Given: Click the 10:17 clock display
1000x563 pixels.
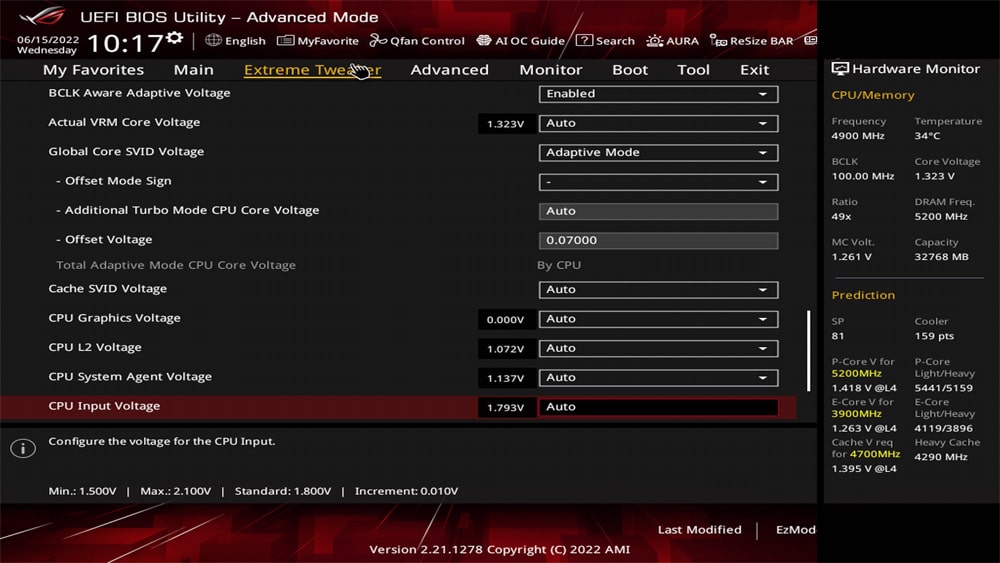Looking at the screenshot, I should (124, 43).
